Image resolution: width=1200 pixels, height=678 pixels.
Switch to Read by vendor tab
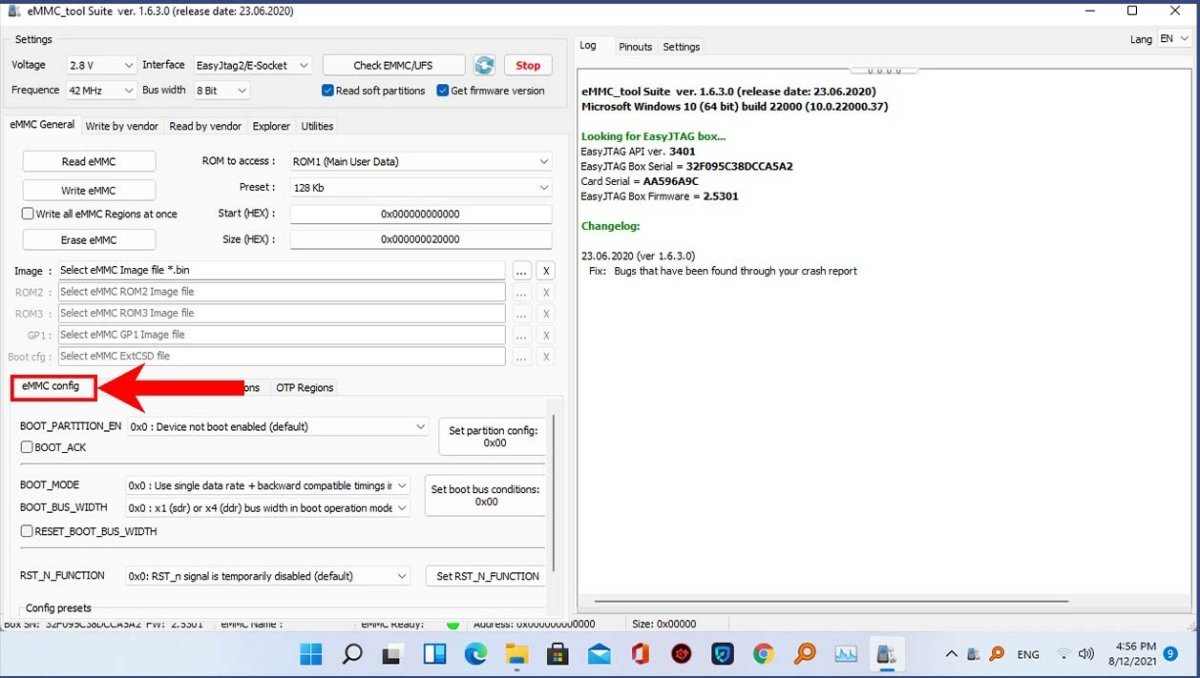[x=205, y=126]
